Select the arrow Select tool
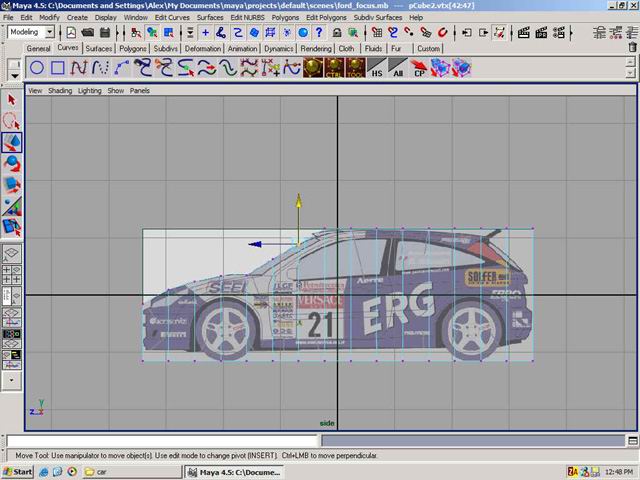 point(12,100)
